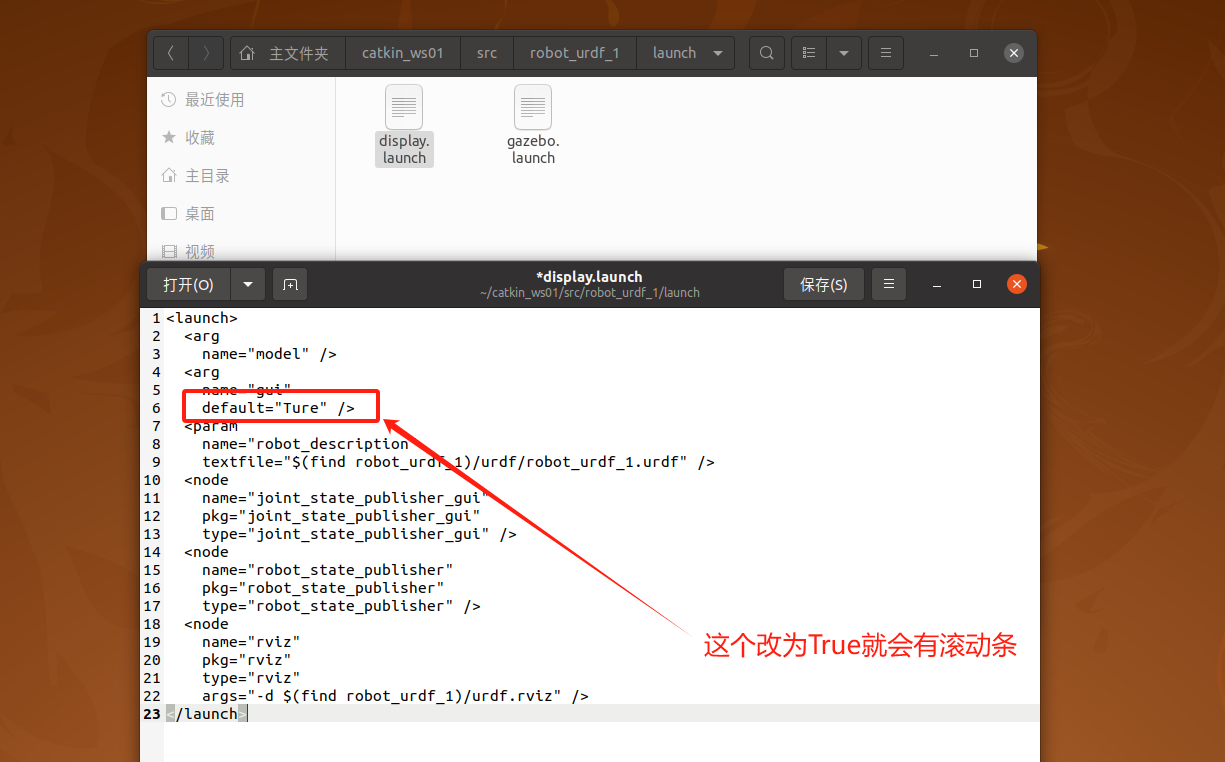Click name="robot_state_publisher" line 15
Screen dimensions: 1225x762
(327, 570)
